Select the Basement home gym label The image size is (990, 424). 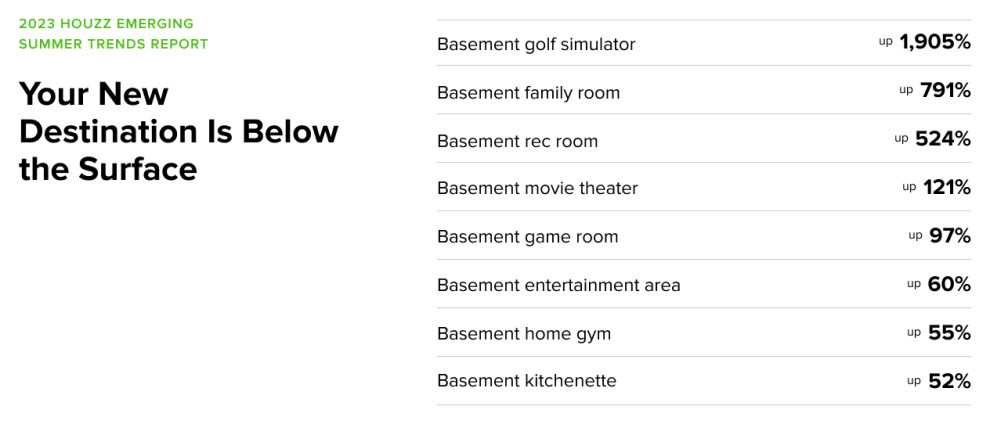click(523, 333)
